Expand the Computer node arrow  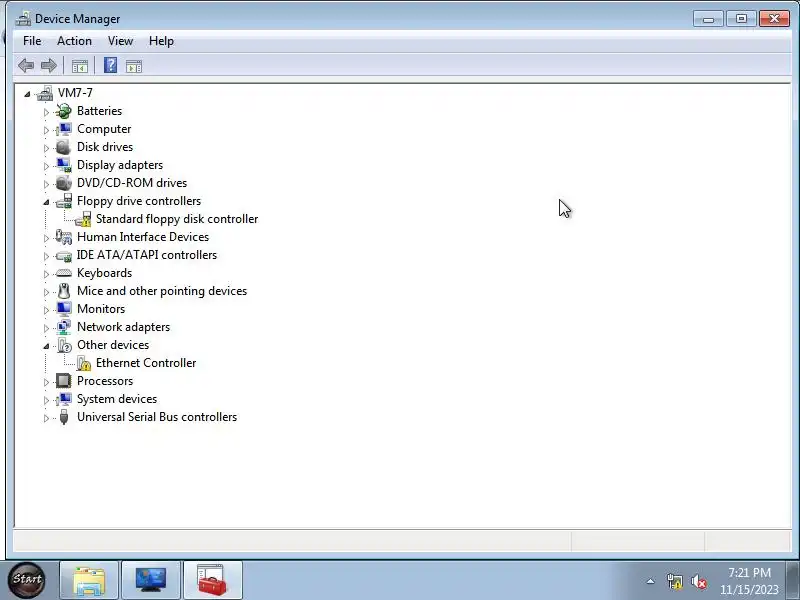[x=46, y=130]
